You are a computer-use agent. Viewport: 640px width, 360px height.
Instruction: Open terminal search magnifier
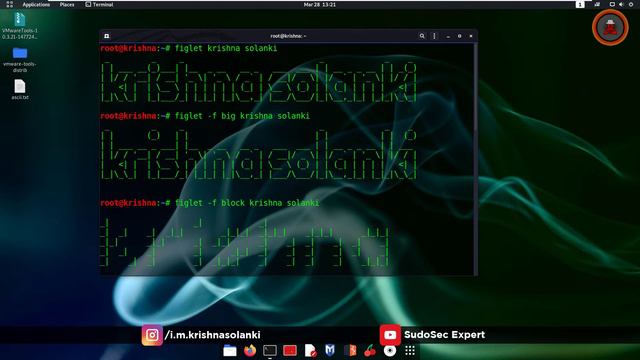point(422,36)
